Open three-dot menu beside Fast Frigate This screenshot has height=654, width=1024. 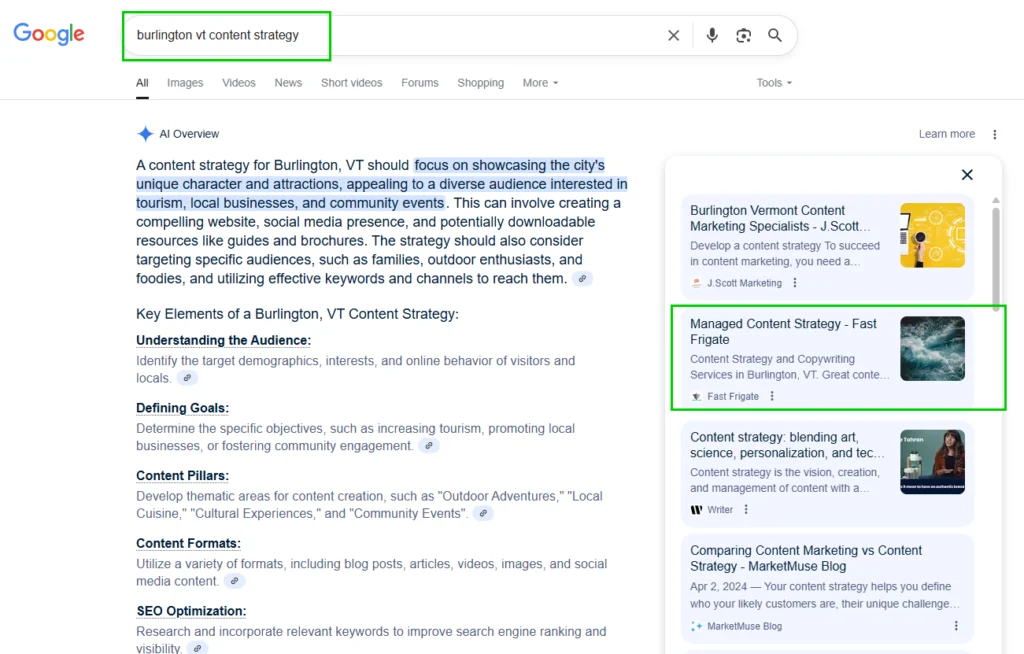772,396
